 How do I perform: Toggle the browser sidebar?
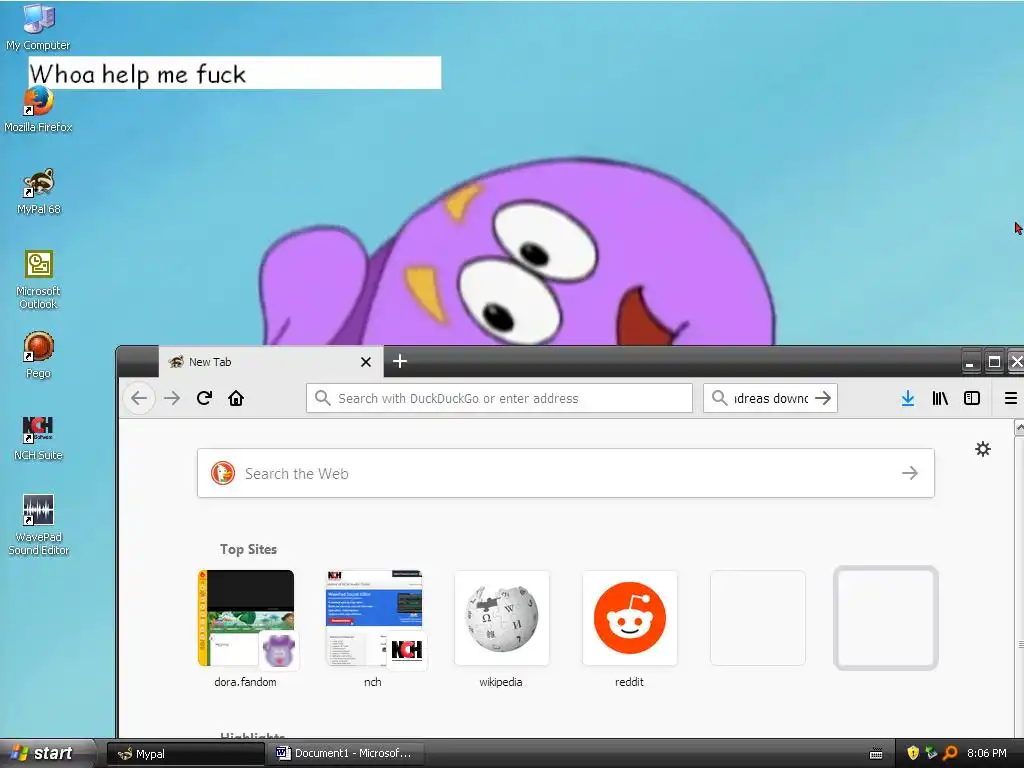pos(972,398)
